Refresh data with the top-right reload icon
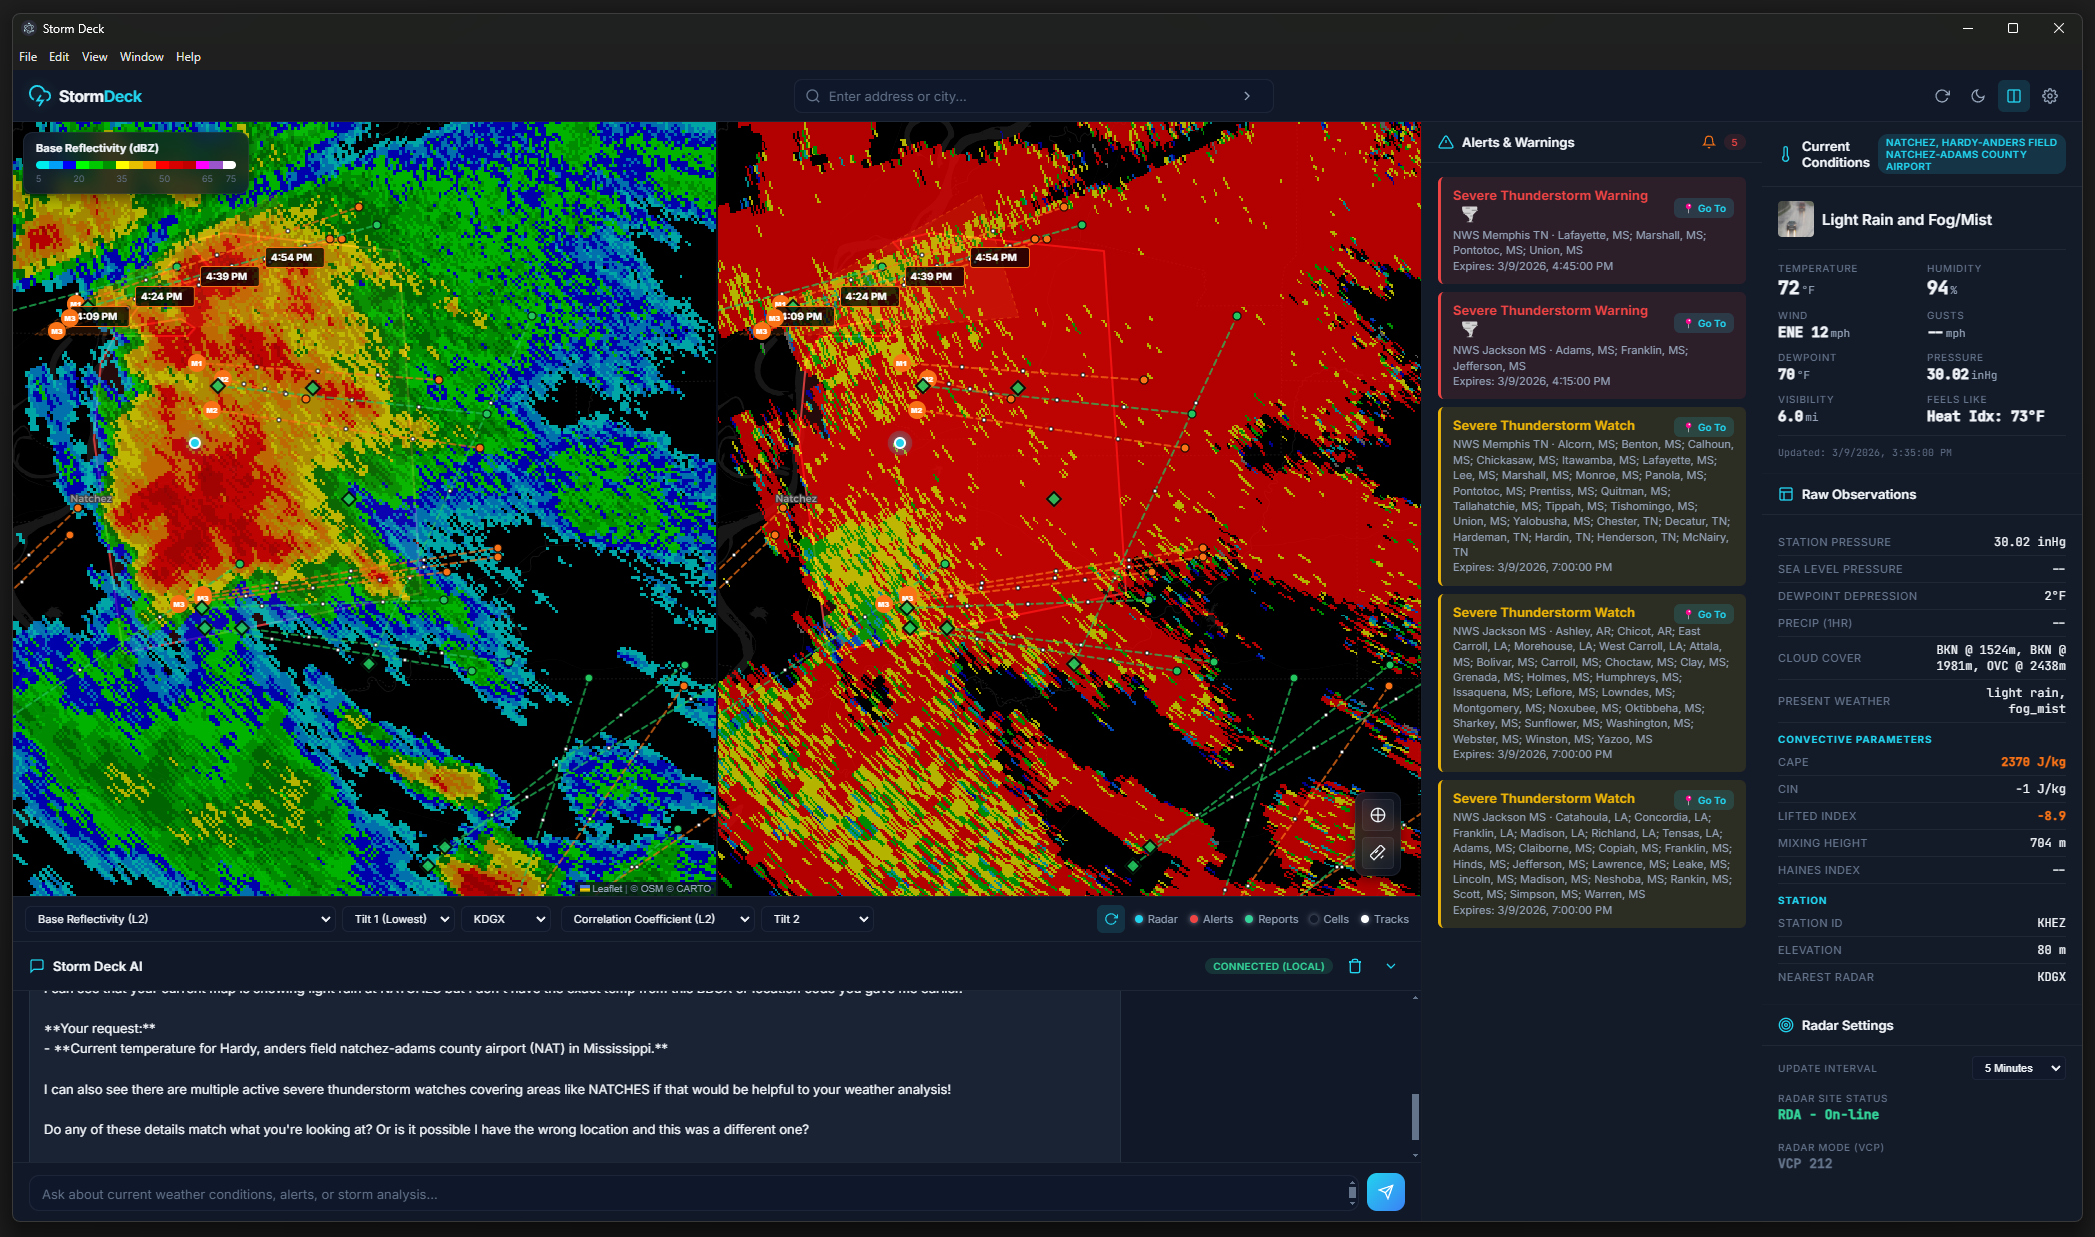The image size is (2095, 1237). coord(1943,95)
